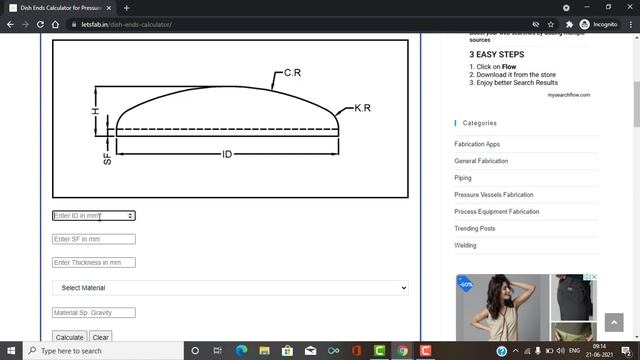Click the dark pants ad thumbnail

point(573,297)
